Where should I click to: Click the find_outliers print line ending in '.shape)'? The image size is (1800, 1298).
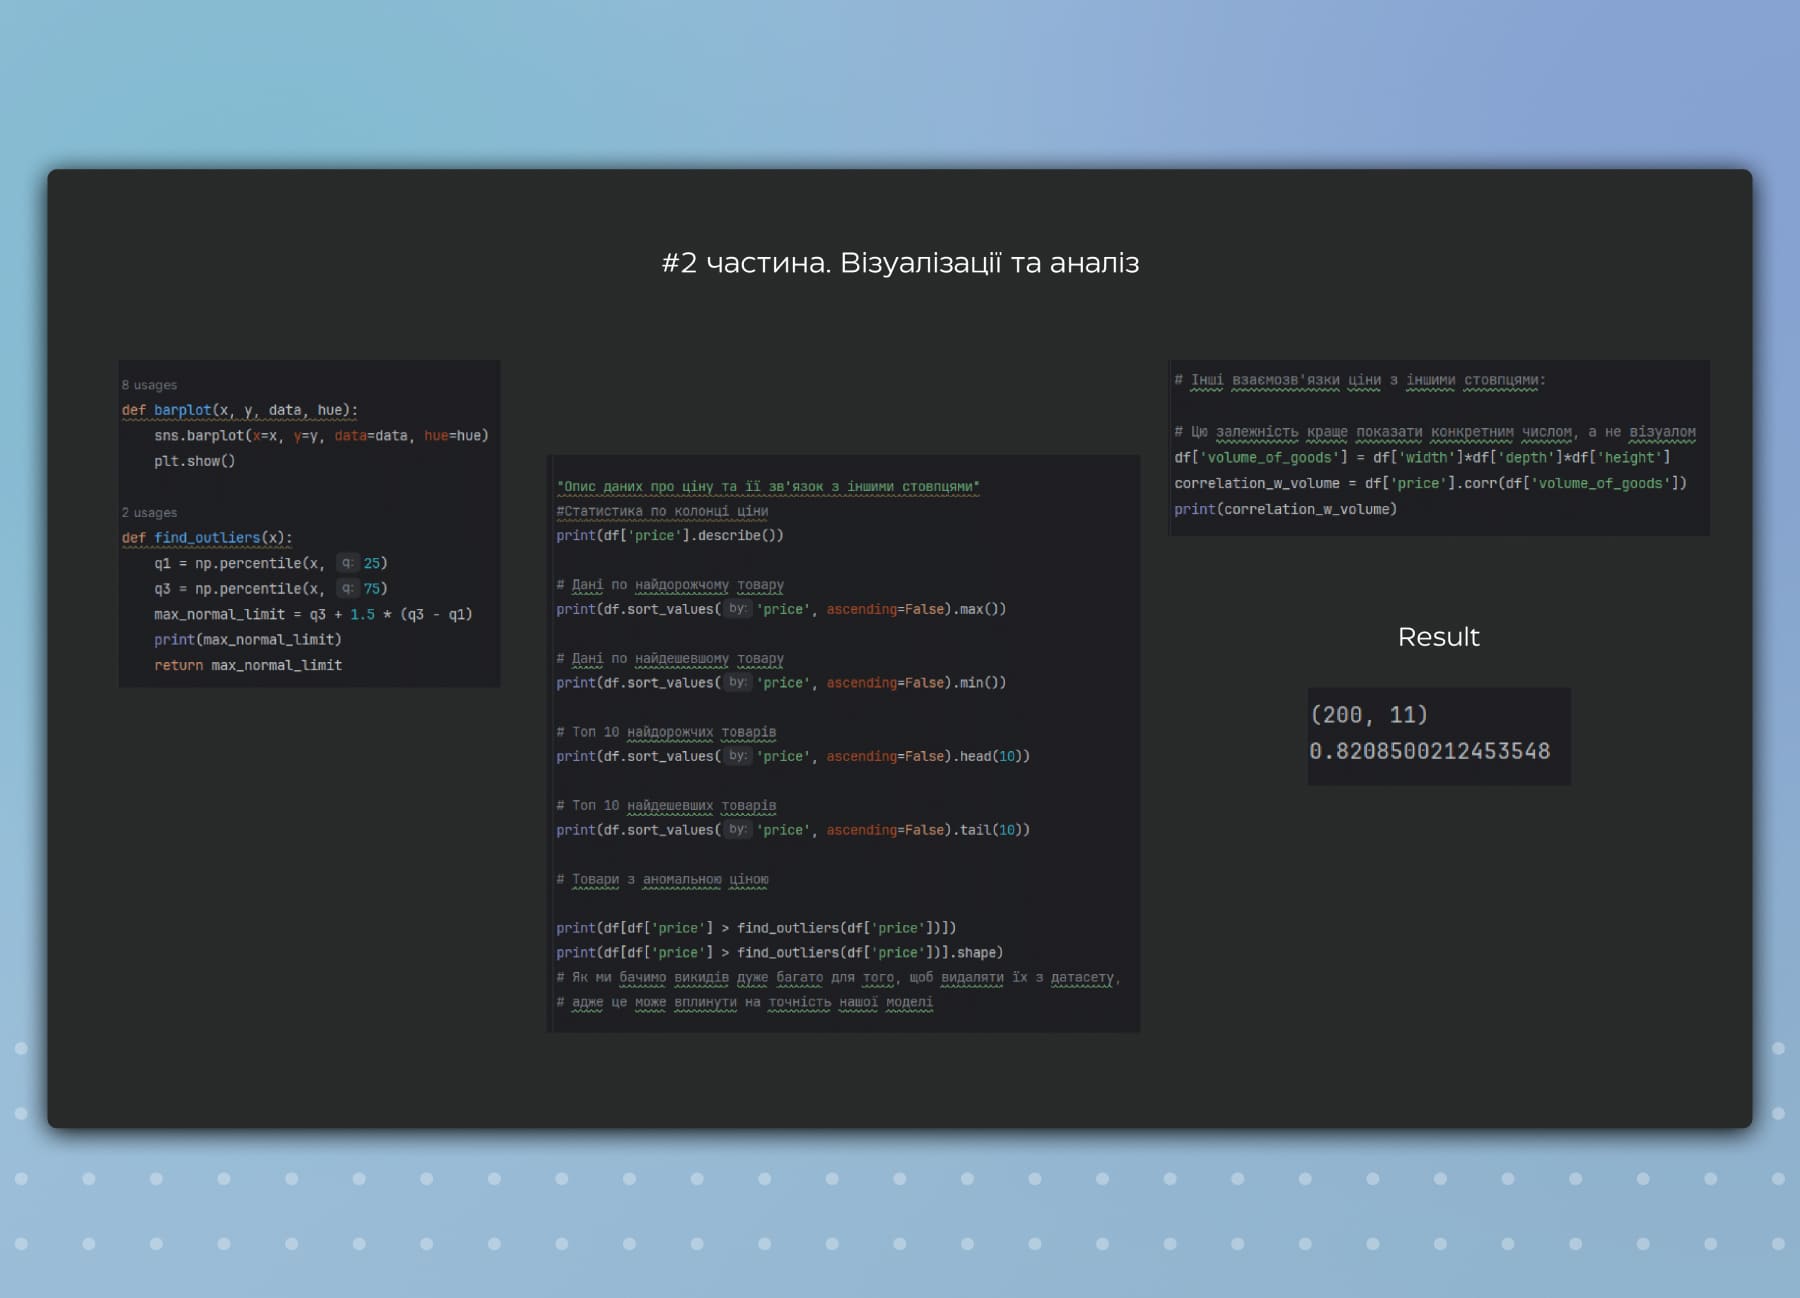click(x=780, y=953)
